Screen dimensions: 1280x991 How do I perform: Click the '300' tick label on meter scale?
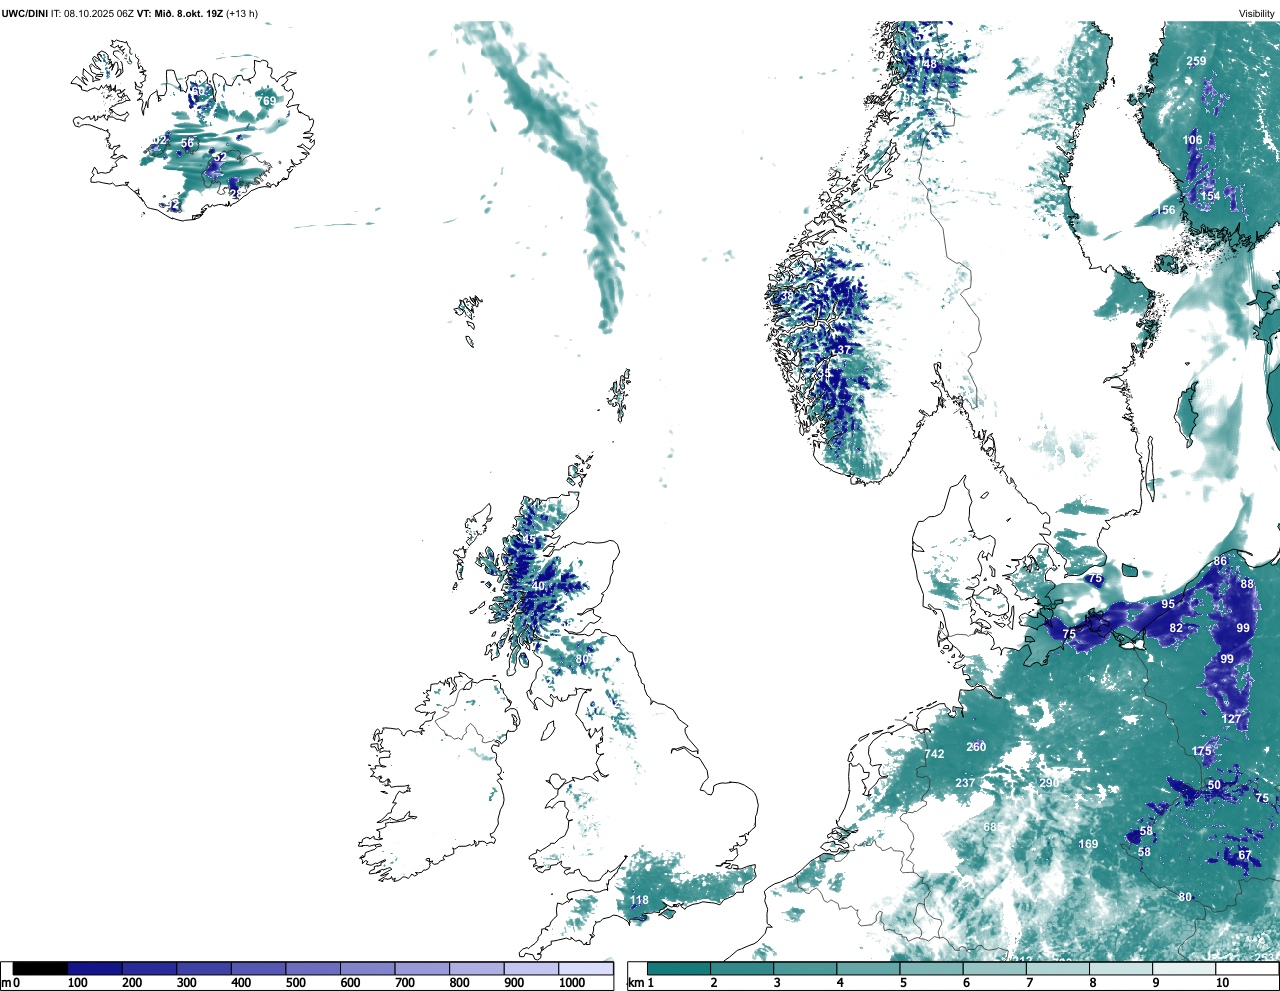(x=186, y=983)
